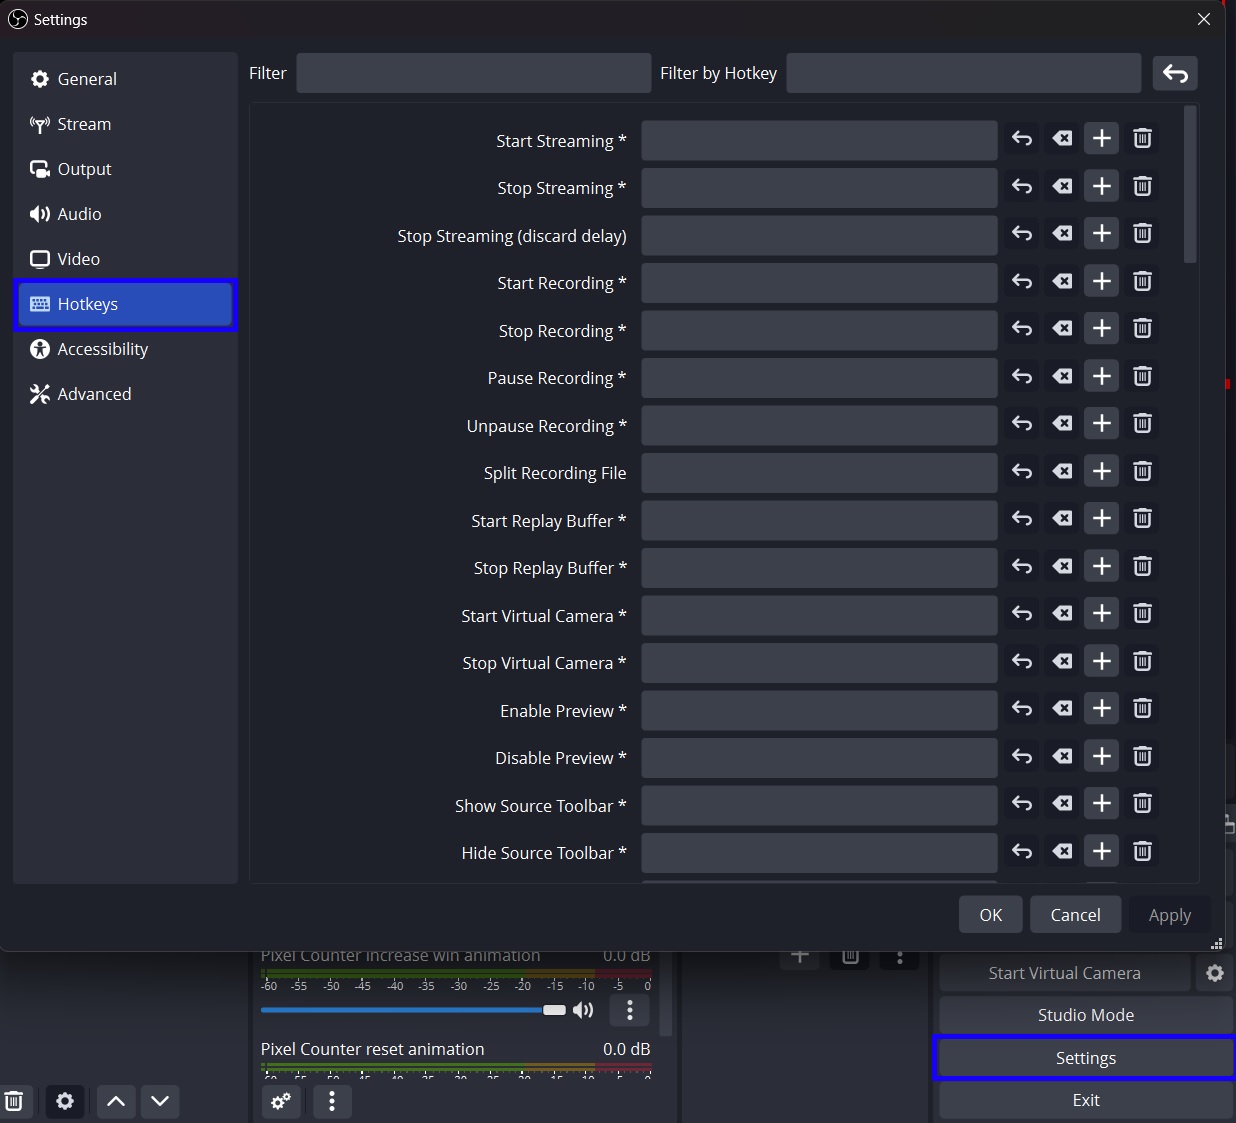The height and width of the screenshot is (1123, 1236).
Task: Remove the Enable Preview hotkey with trash icon
Action: pyautogui.click(x=1142, y=709)
